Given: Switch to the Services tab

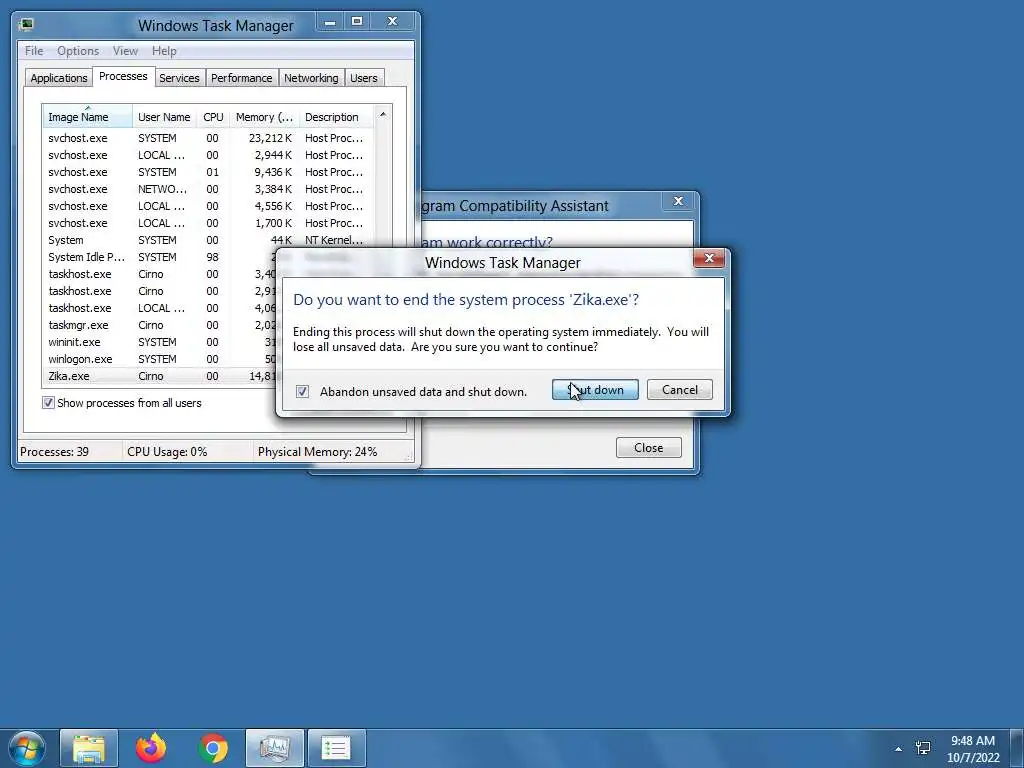Looking at the screenshot, I should pyautogui.click(x=180, y=78).
